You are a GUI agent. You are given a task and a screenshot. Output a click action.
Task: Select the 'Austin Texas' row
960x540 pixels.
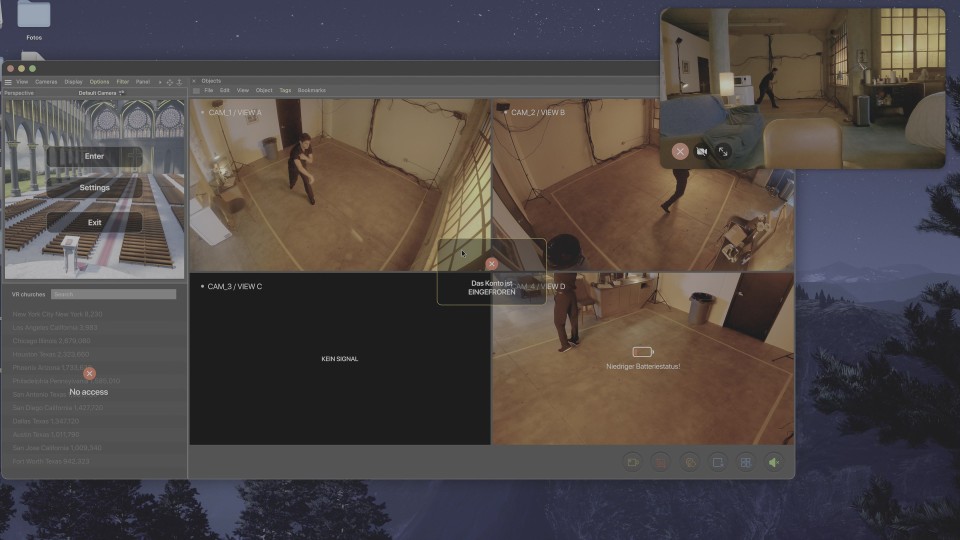click(46, 435)
